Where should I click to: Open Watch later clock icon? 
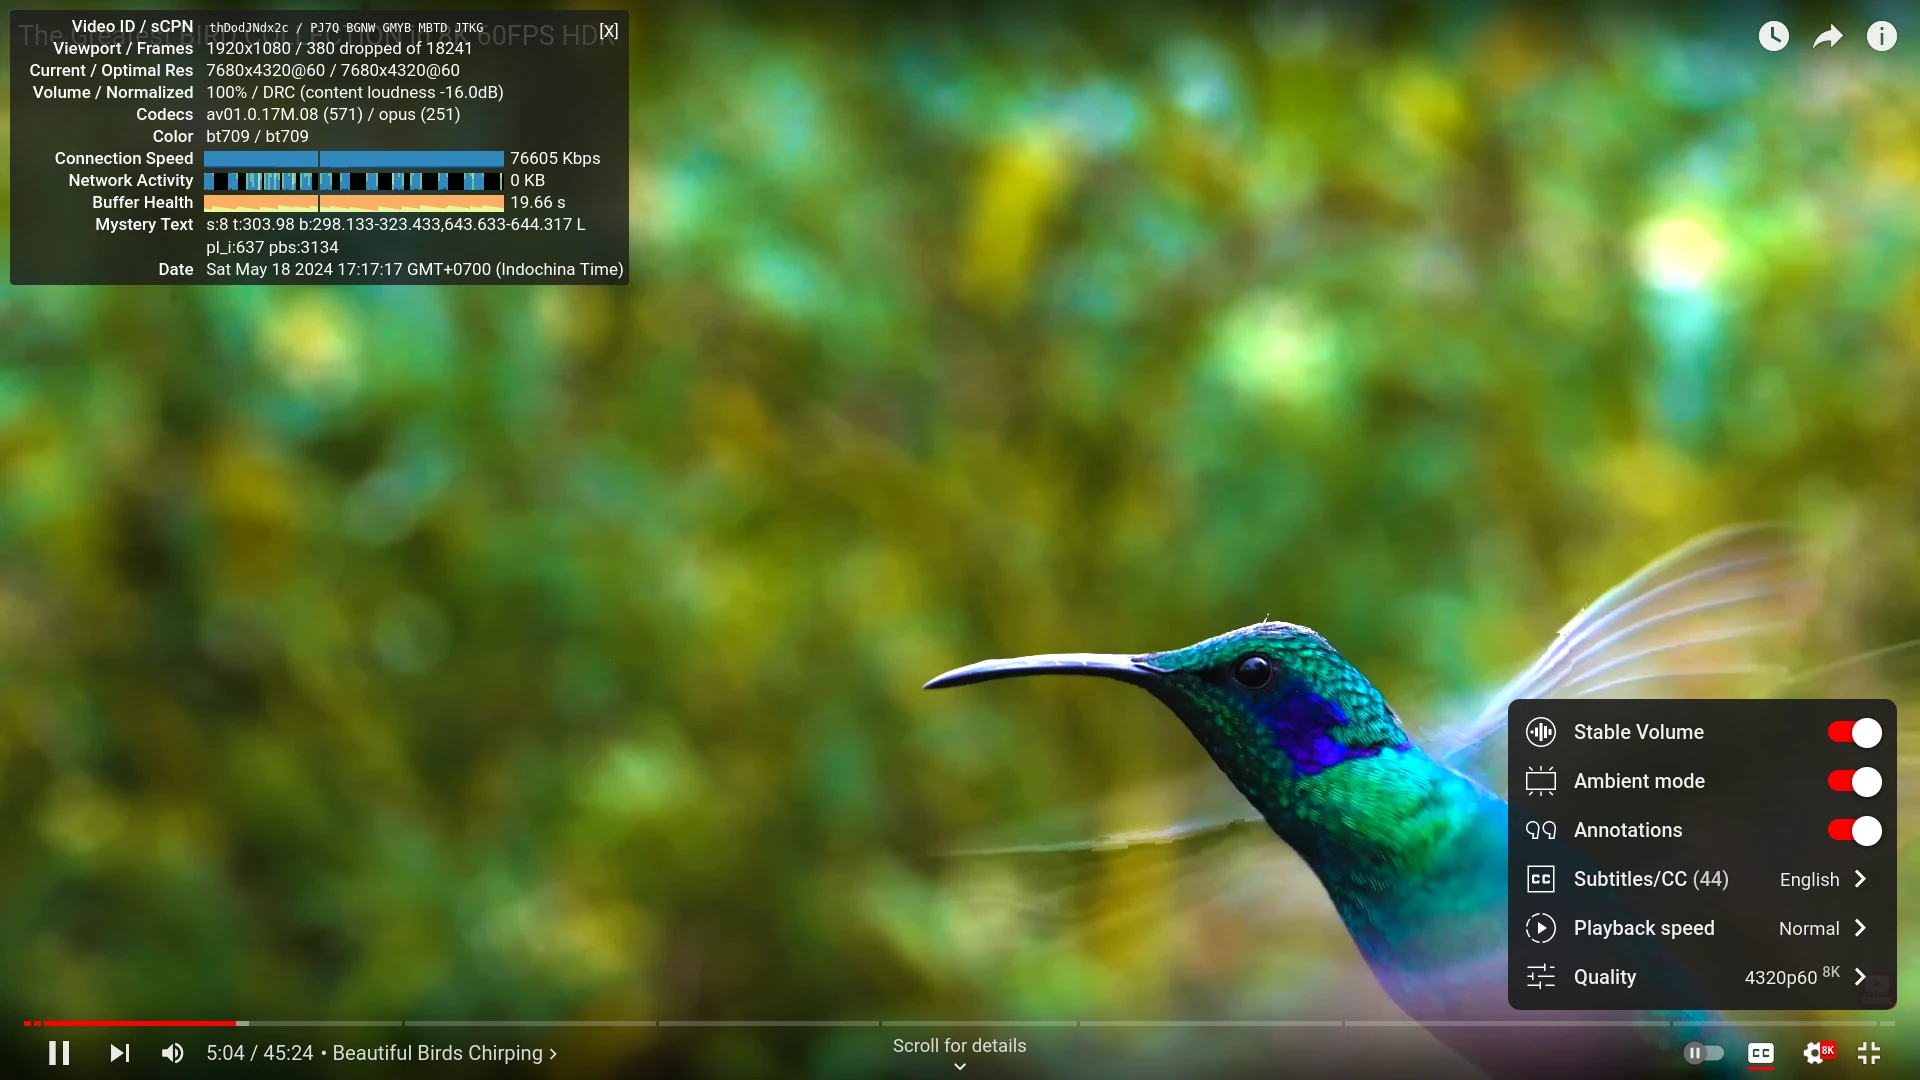(x=1773, y=36)
